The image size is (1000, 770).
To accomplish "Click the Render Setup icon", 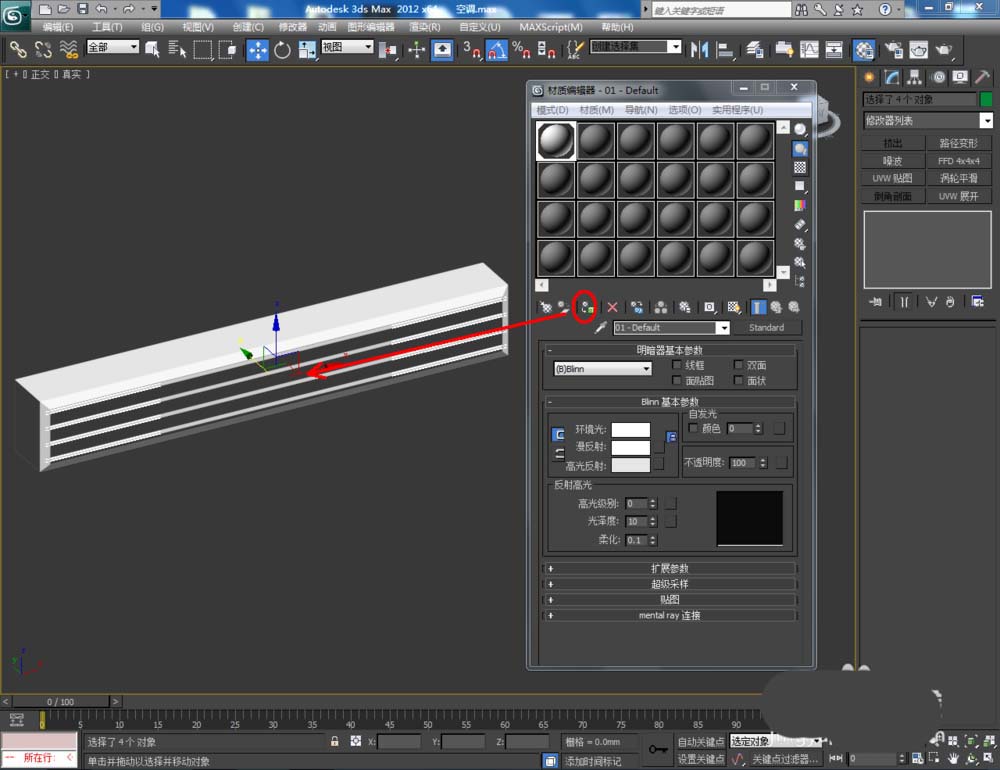I will pos(893,50).
